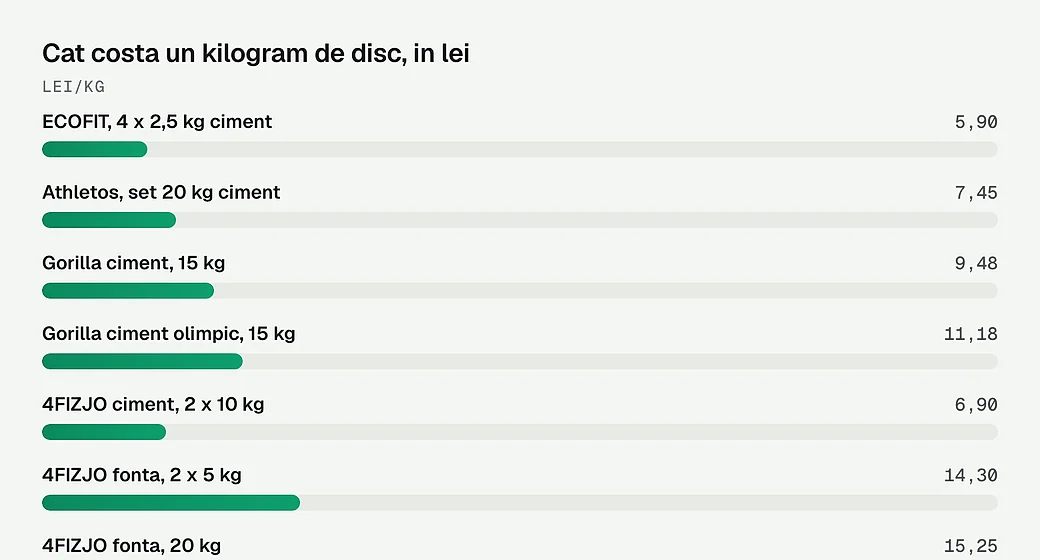This screenshot has width=1040, height=560.
Task: Click the green Athletos bar
Action: coord(109,220)
